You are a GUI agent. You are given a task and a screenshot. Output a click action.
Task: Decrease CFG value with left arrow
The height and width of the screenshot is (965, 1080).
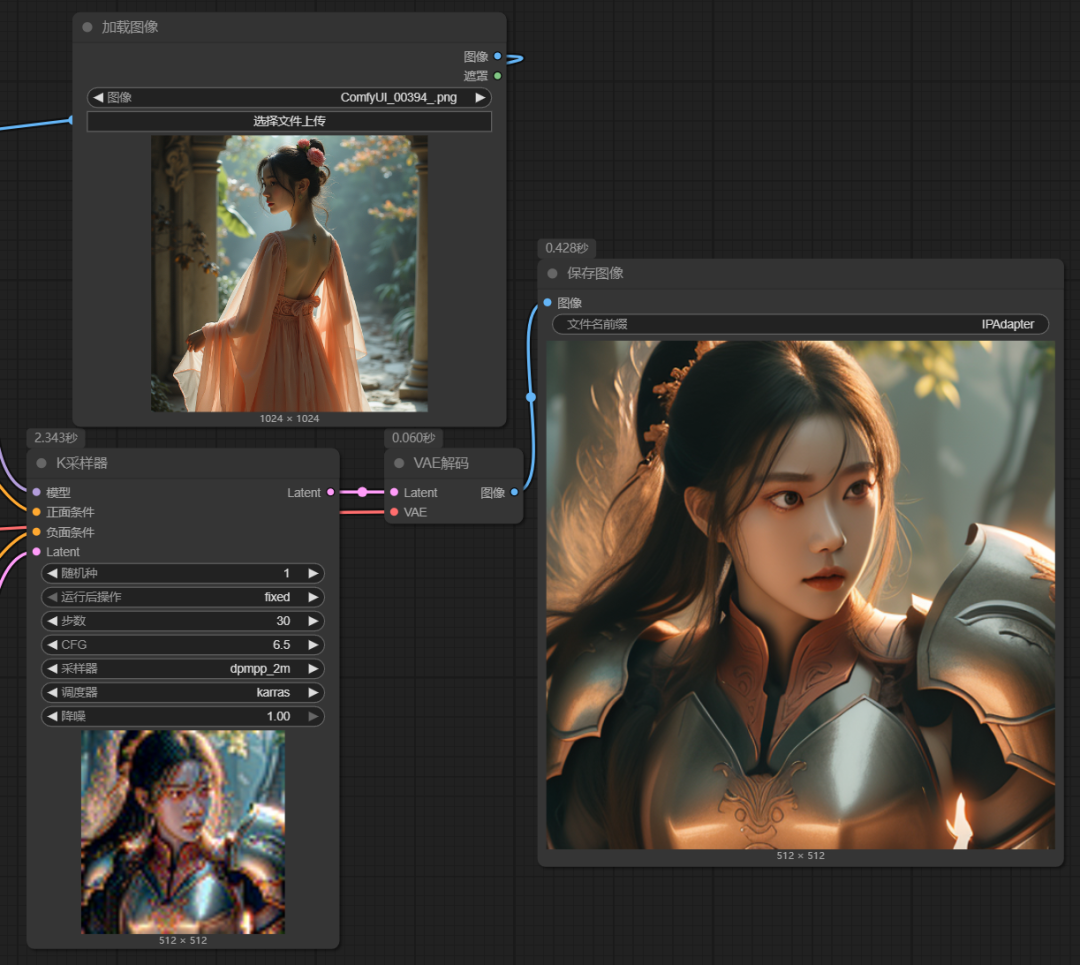click(x=52, y=645)
